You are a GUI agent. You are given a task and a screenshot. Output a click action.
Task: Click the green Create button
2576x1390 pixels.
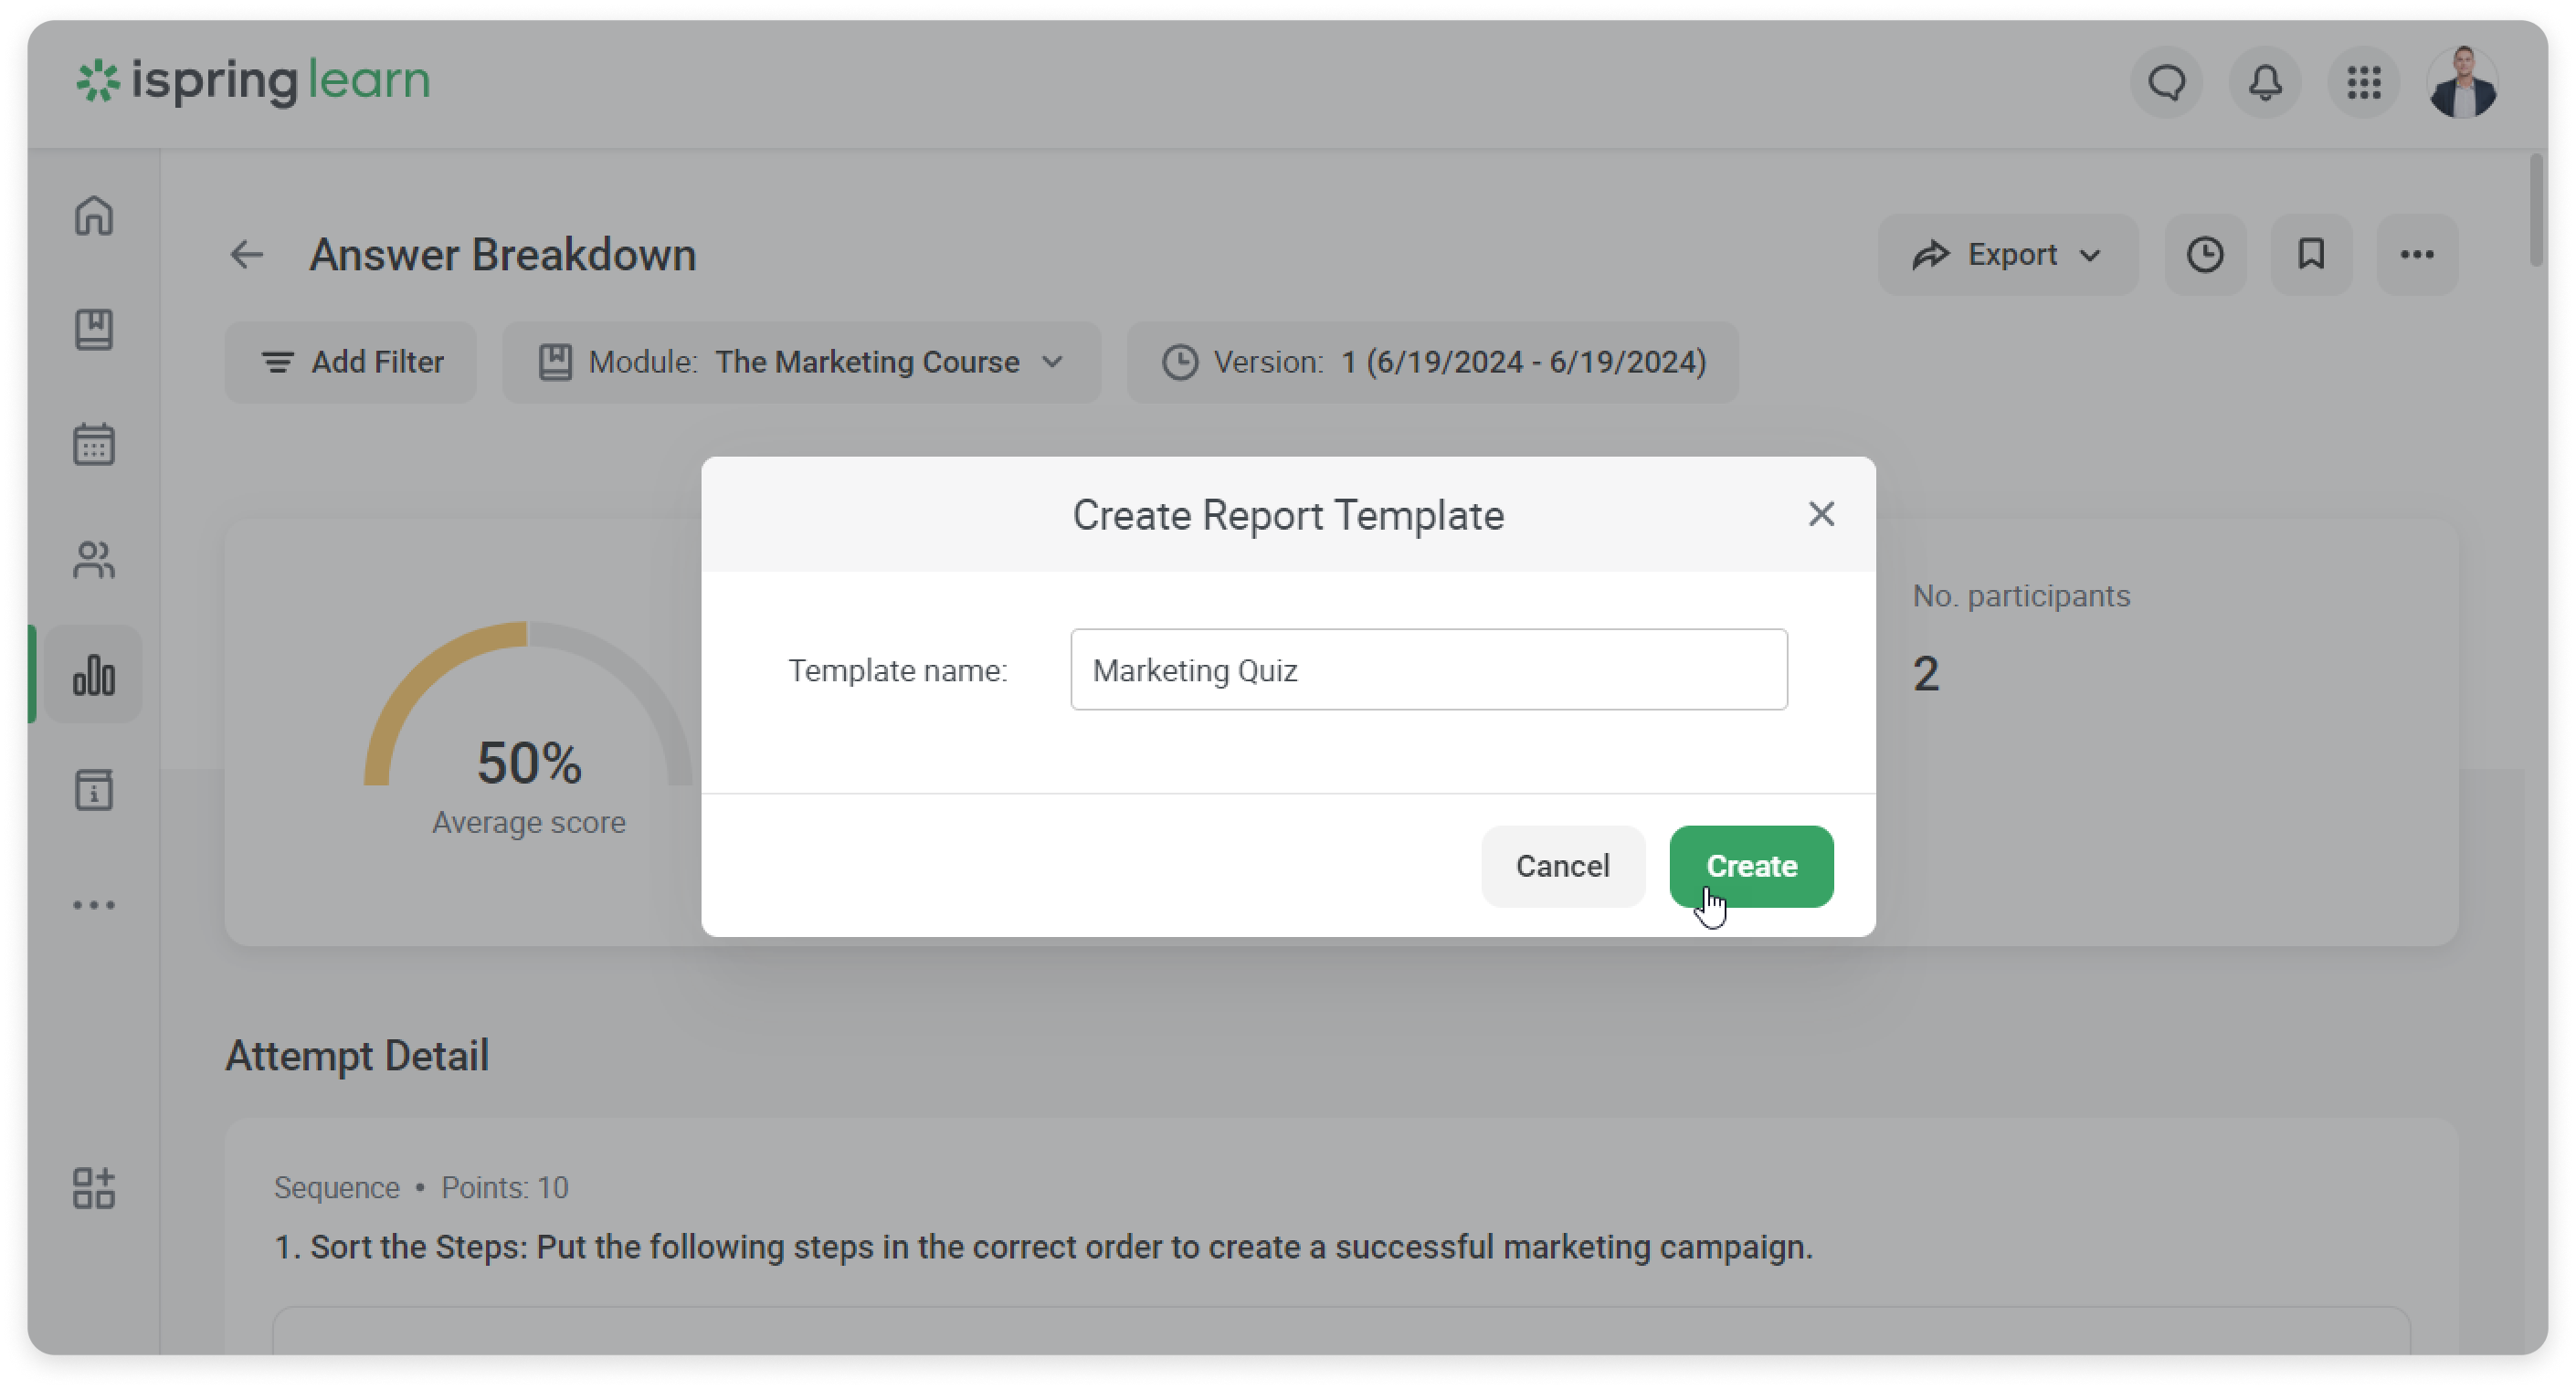(x=1751, y=866)
